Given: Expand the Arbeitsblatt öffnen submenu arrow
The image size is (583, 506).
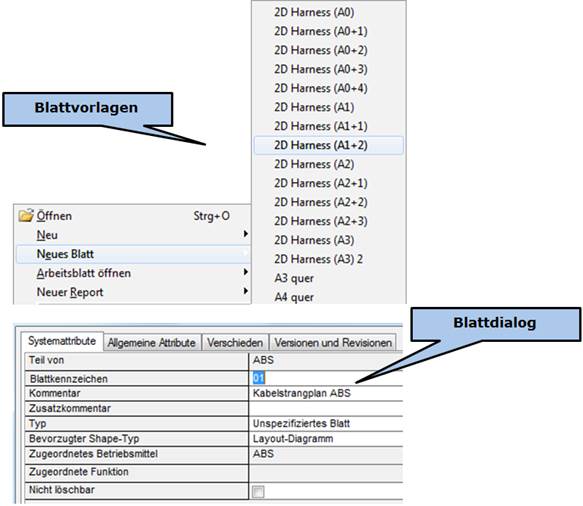Looking at the screenshot, I should pos(245,272).
